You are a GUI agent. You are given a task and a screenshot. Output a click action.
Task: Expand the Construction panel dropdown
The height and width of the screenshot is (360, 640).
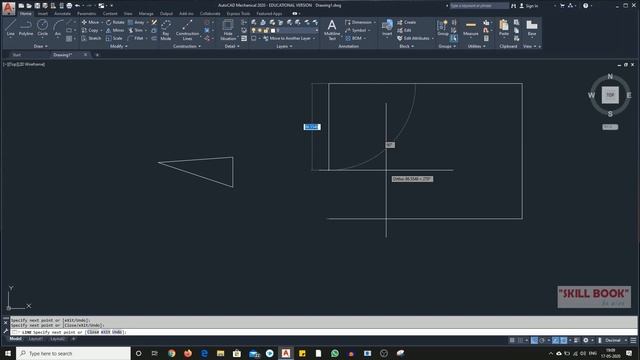pyautogui.click(x=187, y=47)
